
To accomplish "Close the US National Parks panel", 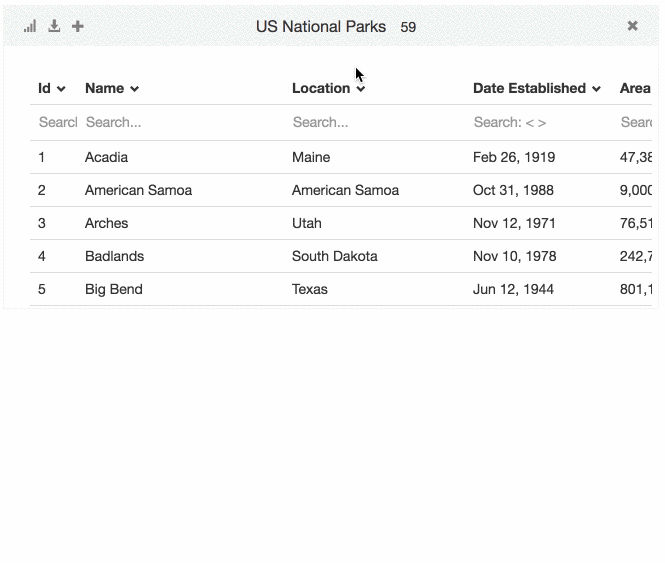I will tap(632, 26).
